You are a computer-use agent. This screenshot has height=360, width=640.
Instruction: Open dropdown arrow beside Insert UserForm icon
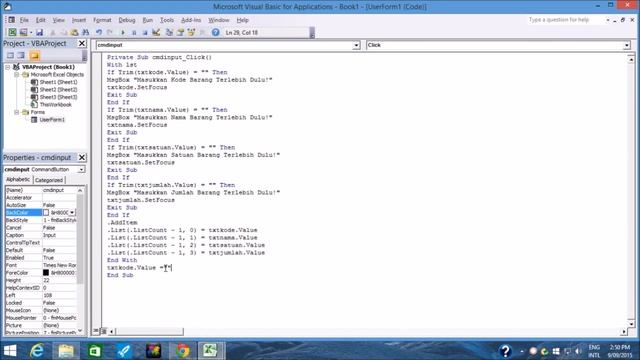point(31,32)
